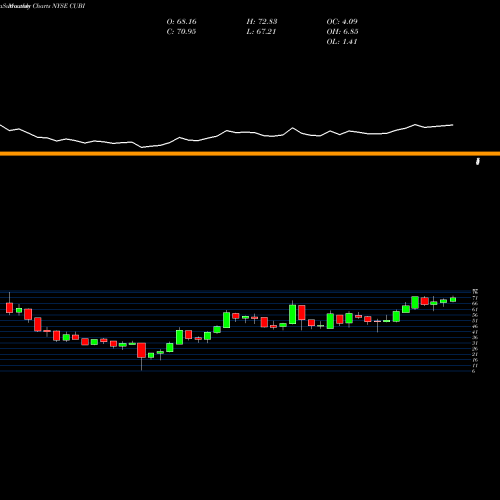Click the OL: 1.41 value
Viewport: 500px width, 500px height.
pyautogui.click(x=342, y=42)
